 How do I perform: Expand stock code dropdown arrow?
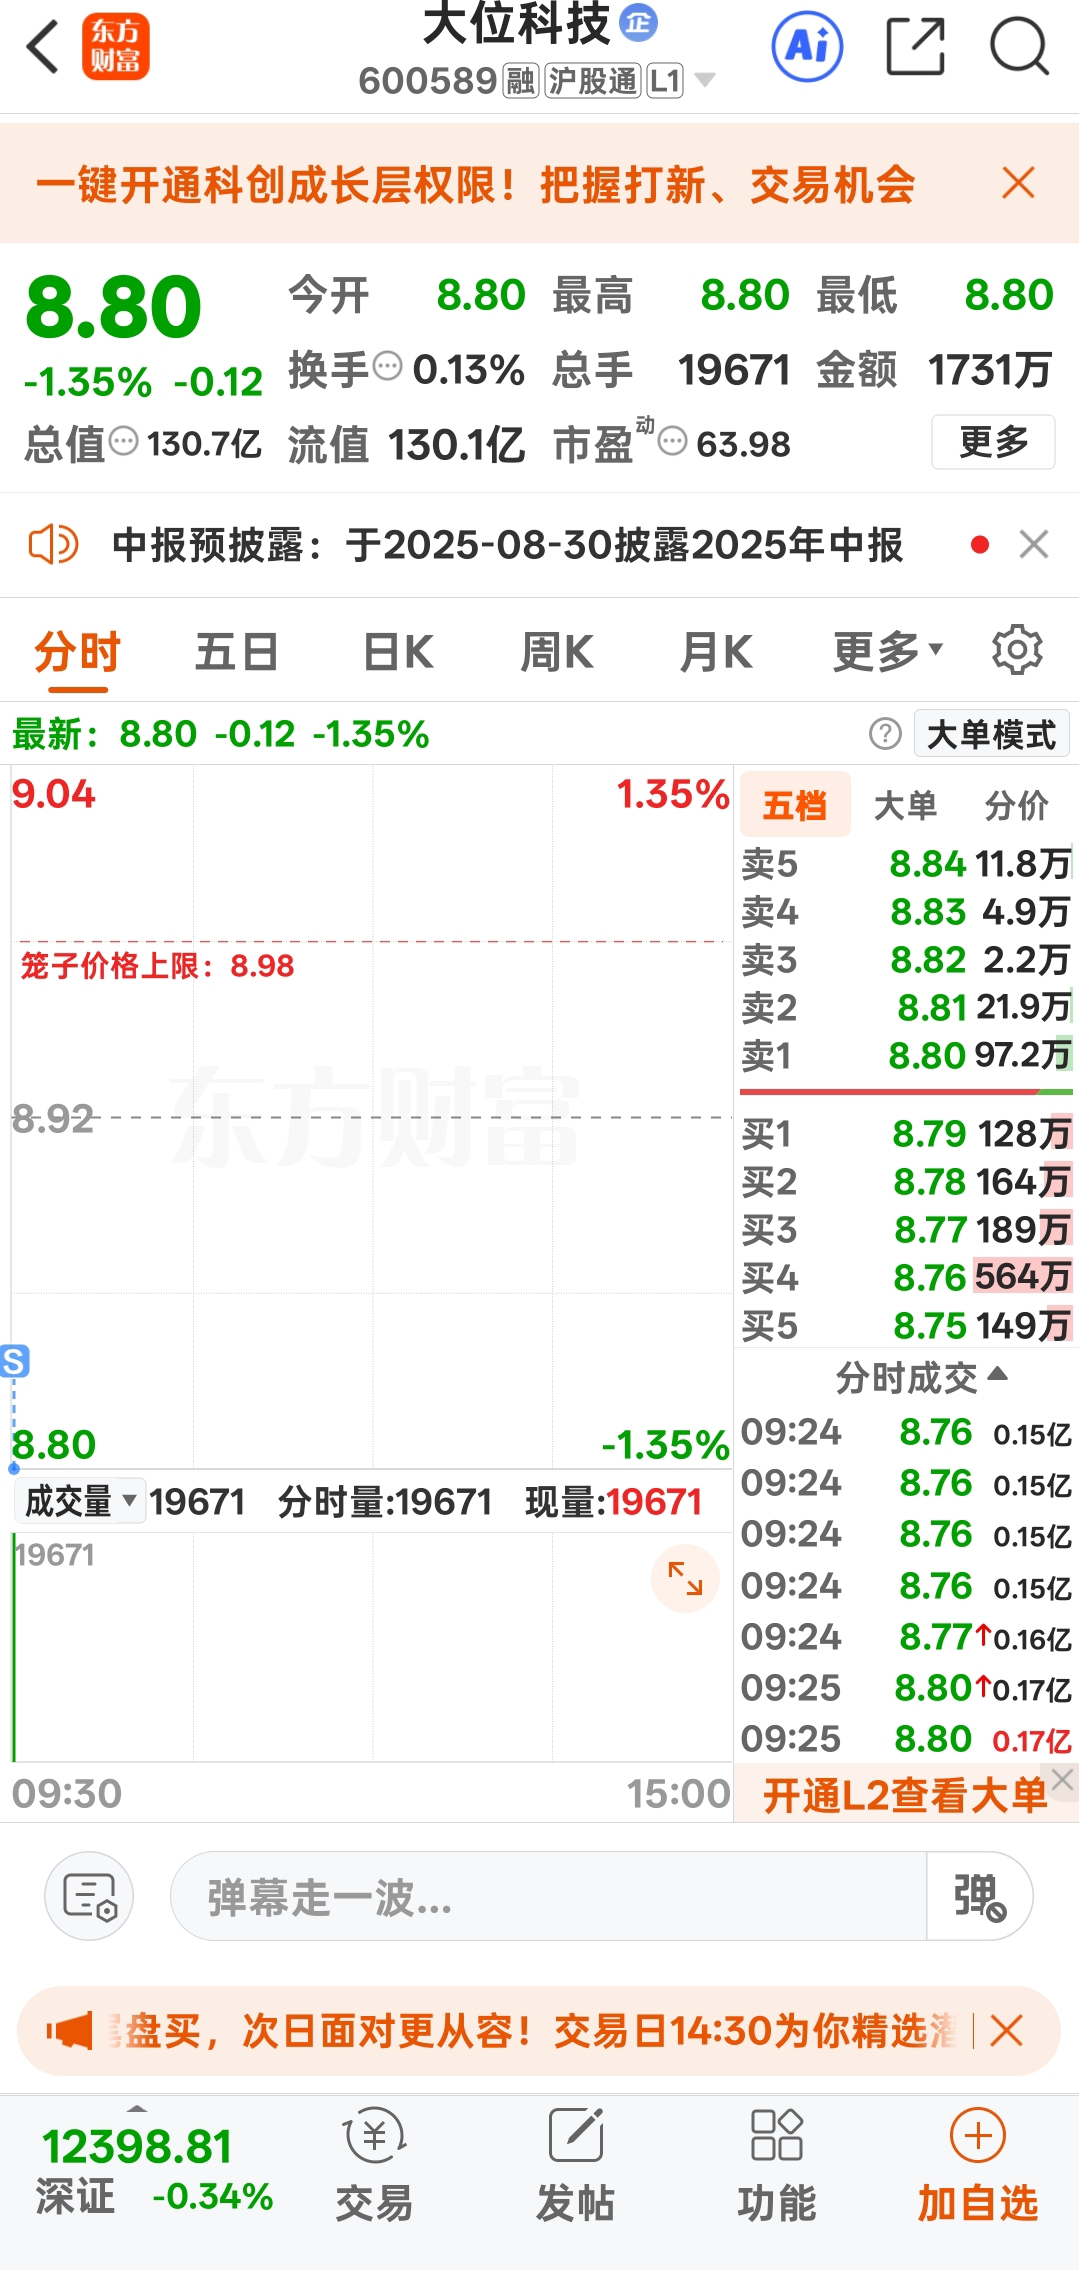click(704, 80)
